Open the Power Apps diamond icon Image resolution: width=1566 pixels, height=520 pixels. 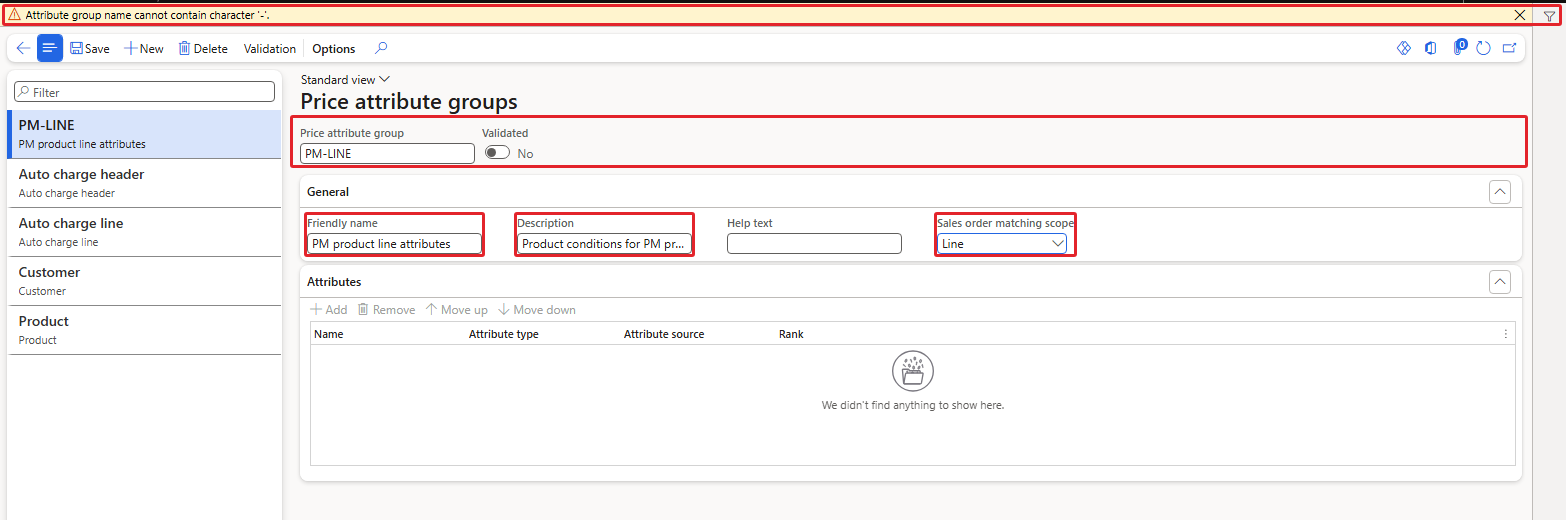(x=1404, y=48)
